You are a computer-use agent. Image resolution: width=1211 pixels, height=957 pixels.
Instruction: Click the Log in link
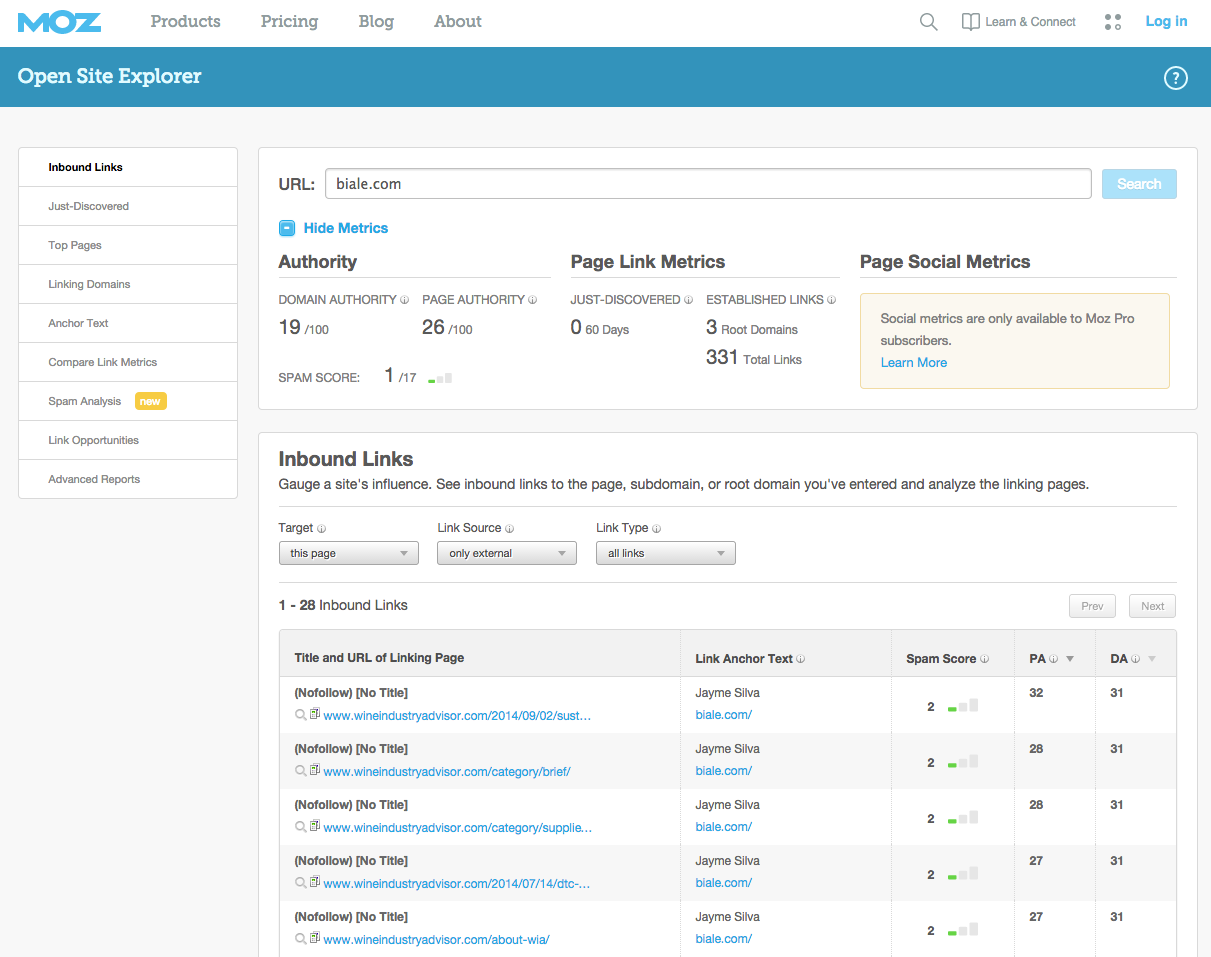[x=1166, y=21]
